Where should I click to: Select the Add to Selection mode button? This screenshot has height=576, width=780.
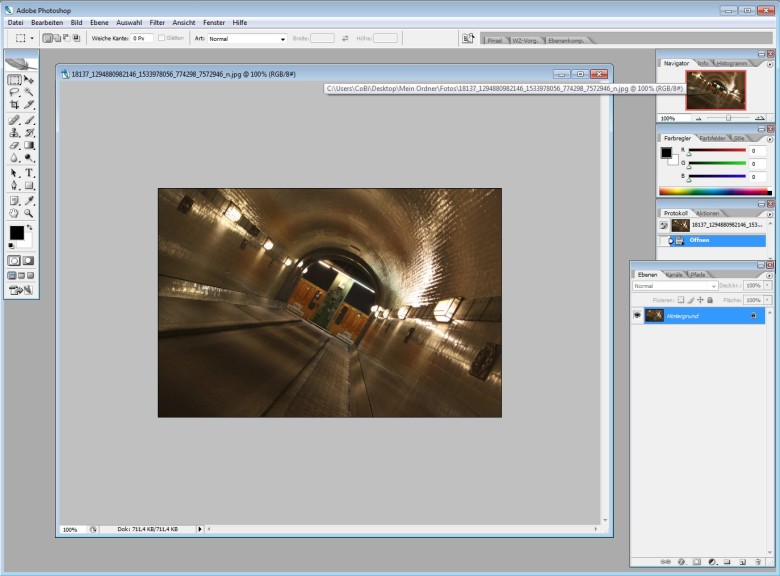tap(57, 38)
